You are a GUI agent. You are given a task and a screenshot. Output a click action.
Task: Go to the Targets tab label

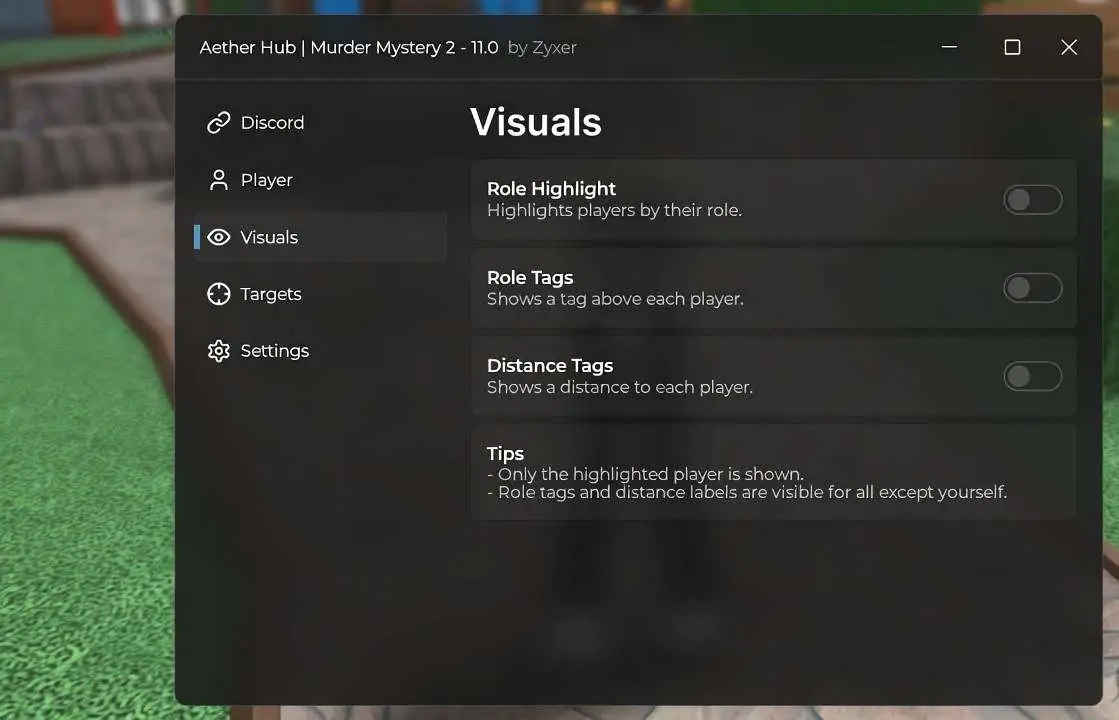(270, 294)
